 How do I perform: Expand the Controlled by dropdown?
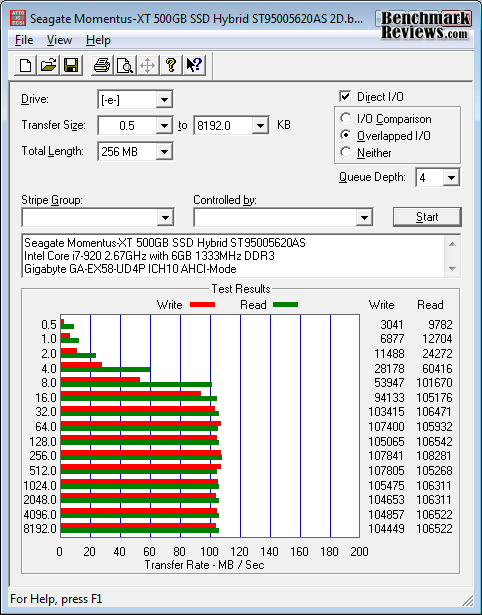pyautogui.click(x=364, y=217)
